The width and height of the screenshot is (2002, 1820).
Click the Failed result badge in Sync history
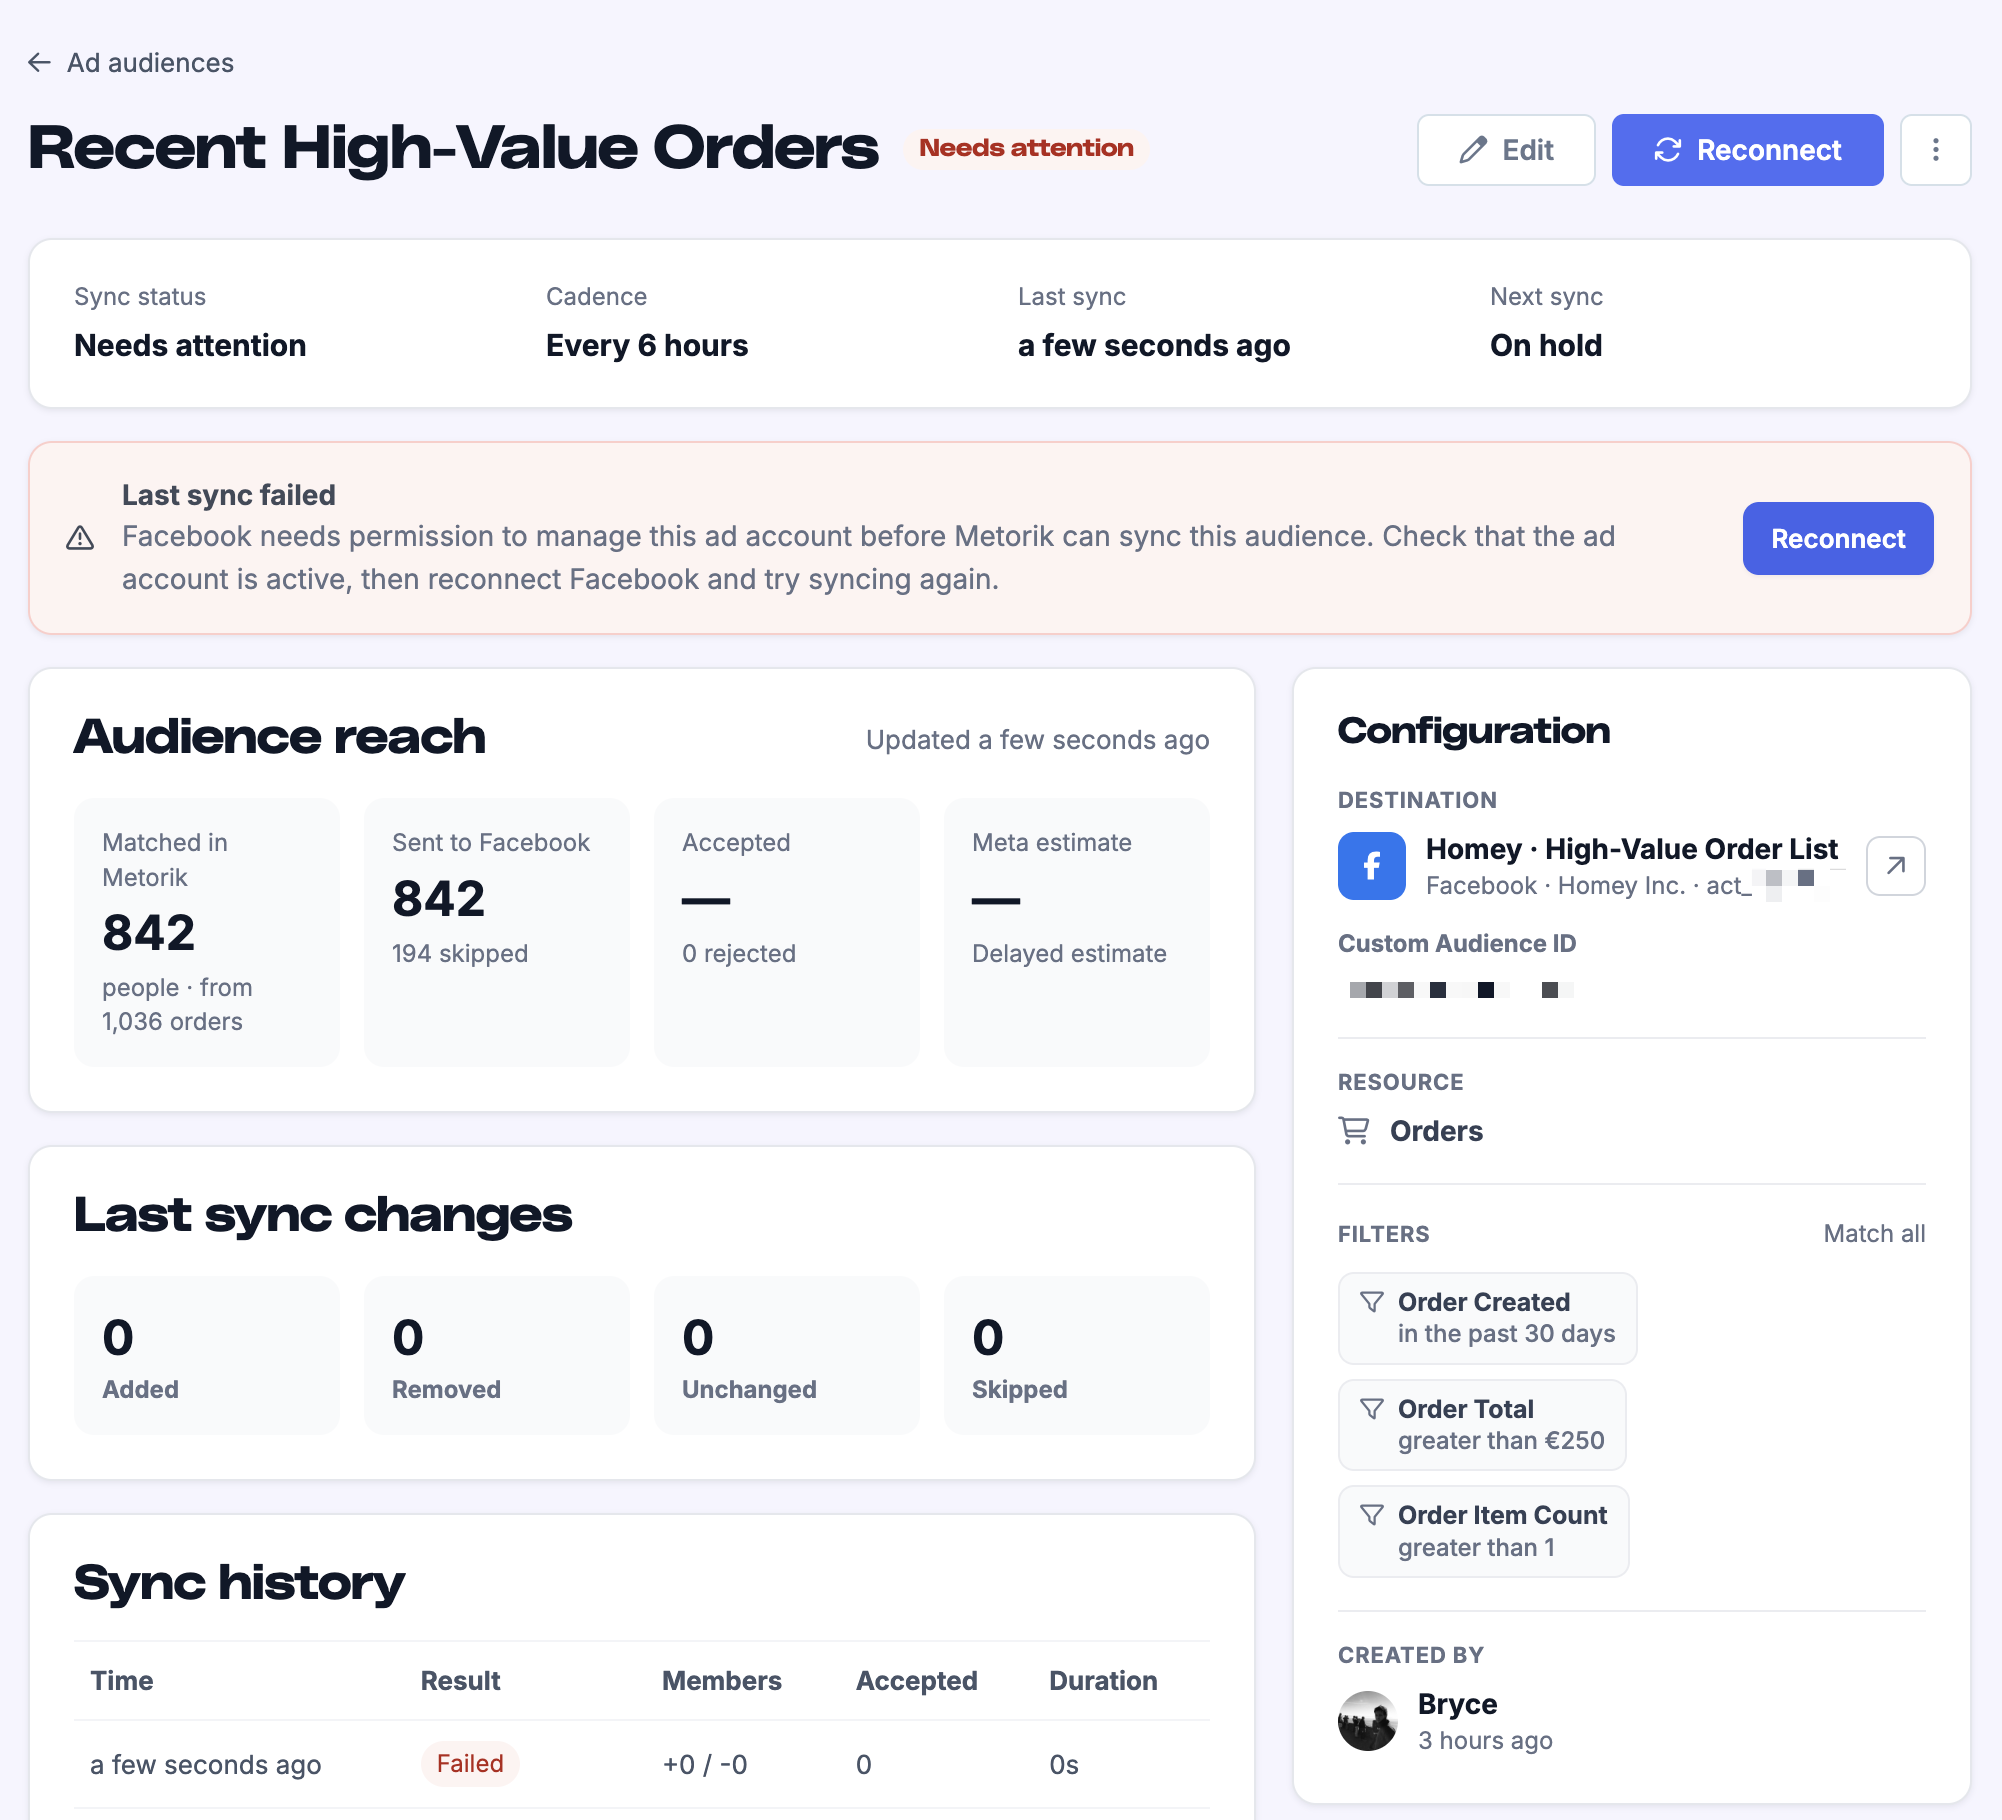pos(470,1763)
